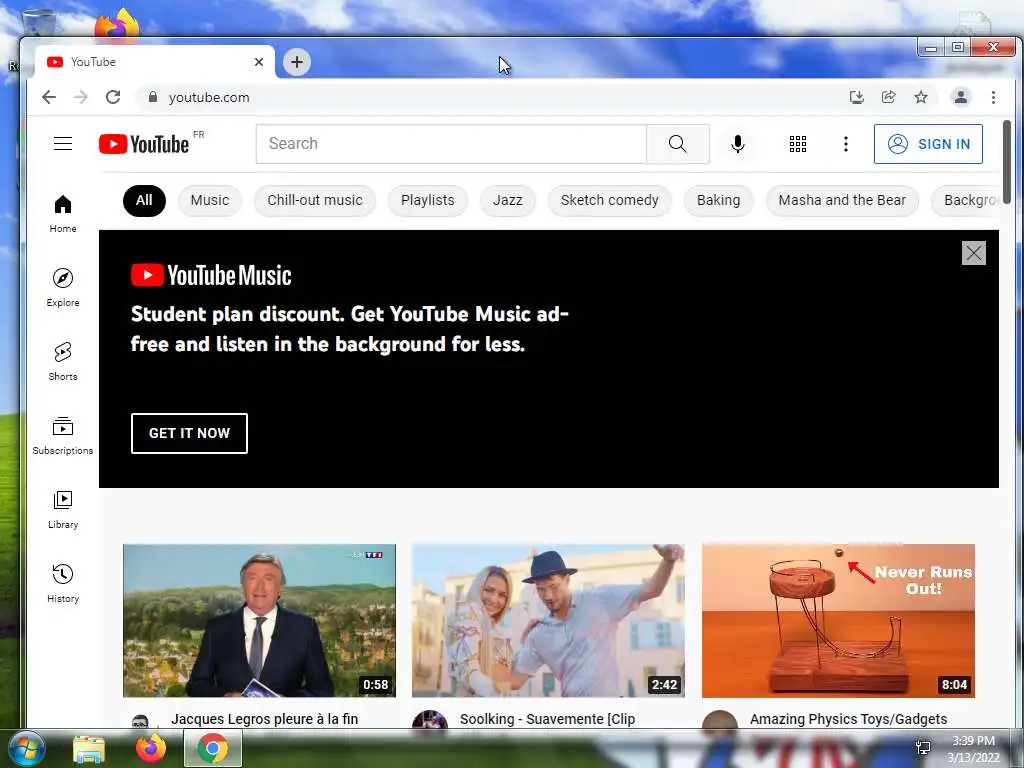Click the browser forward arrow
Screen dimensions: 1024x768
click(x=81, y=97)
